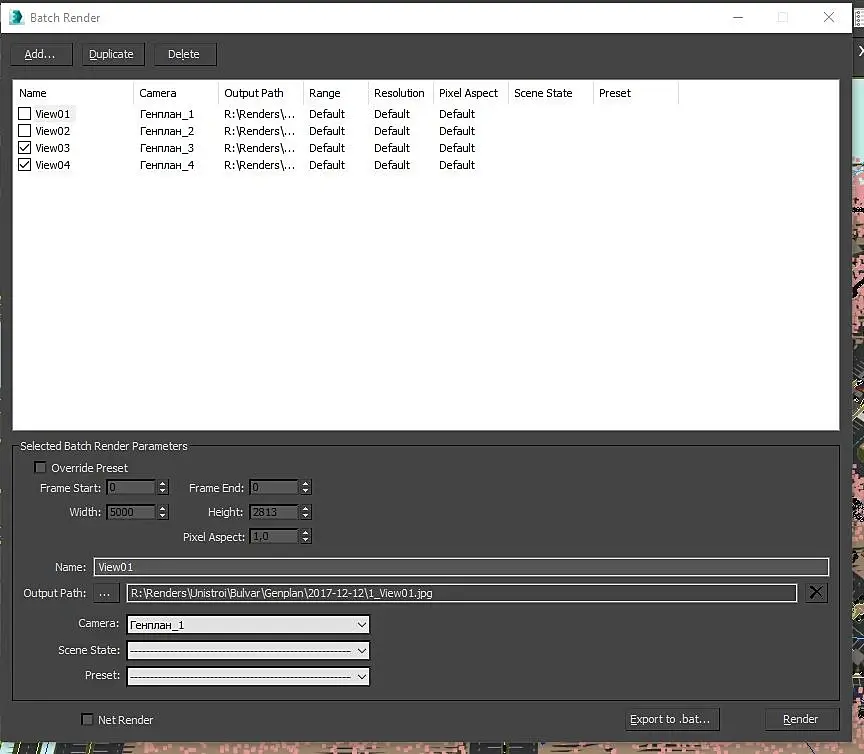
Task: Click the Export to .bat... button
Action: coord(672,719)
